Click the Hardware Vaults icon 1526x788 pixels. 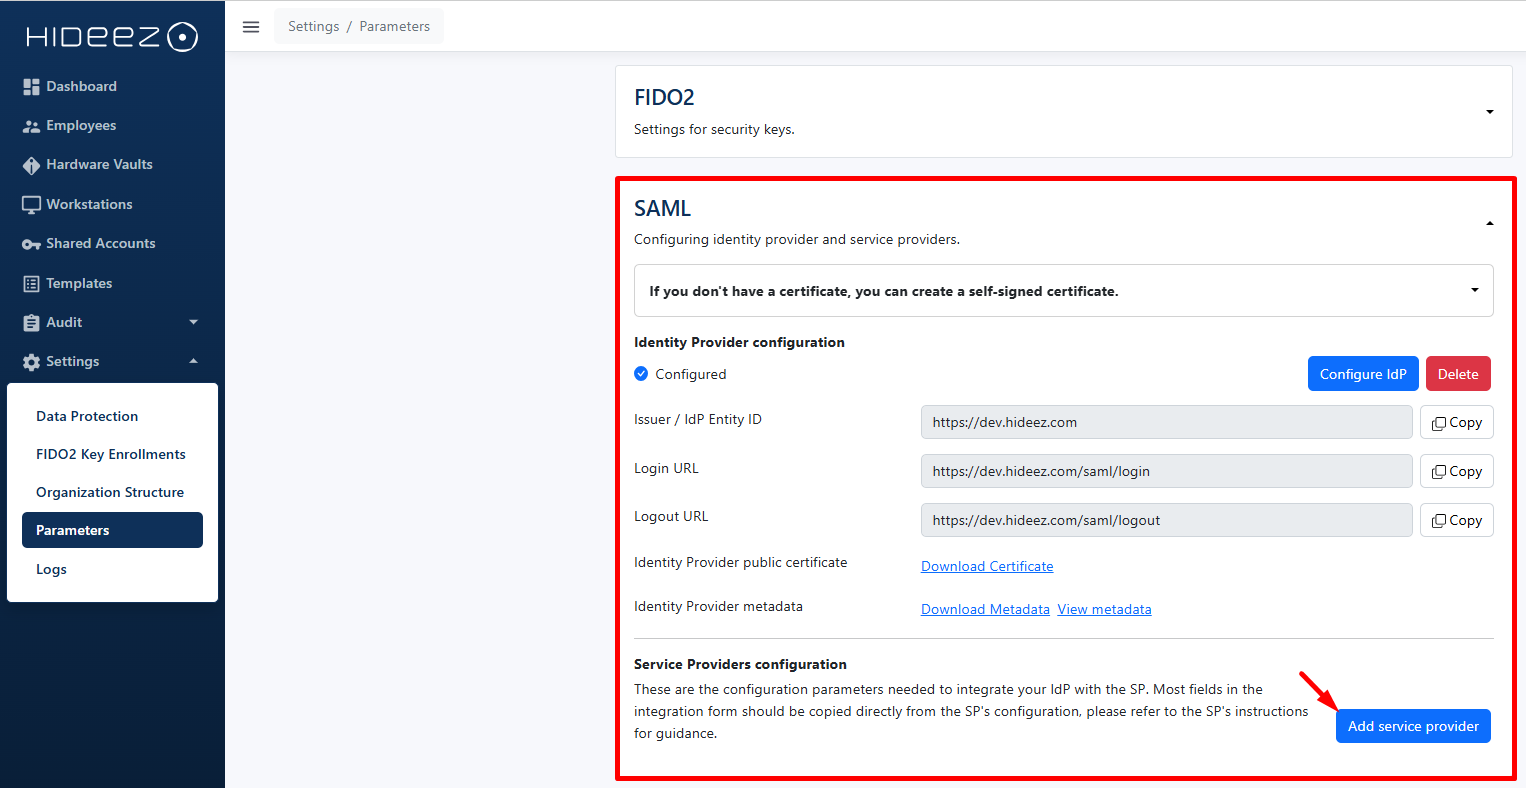coord(31,165)
